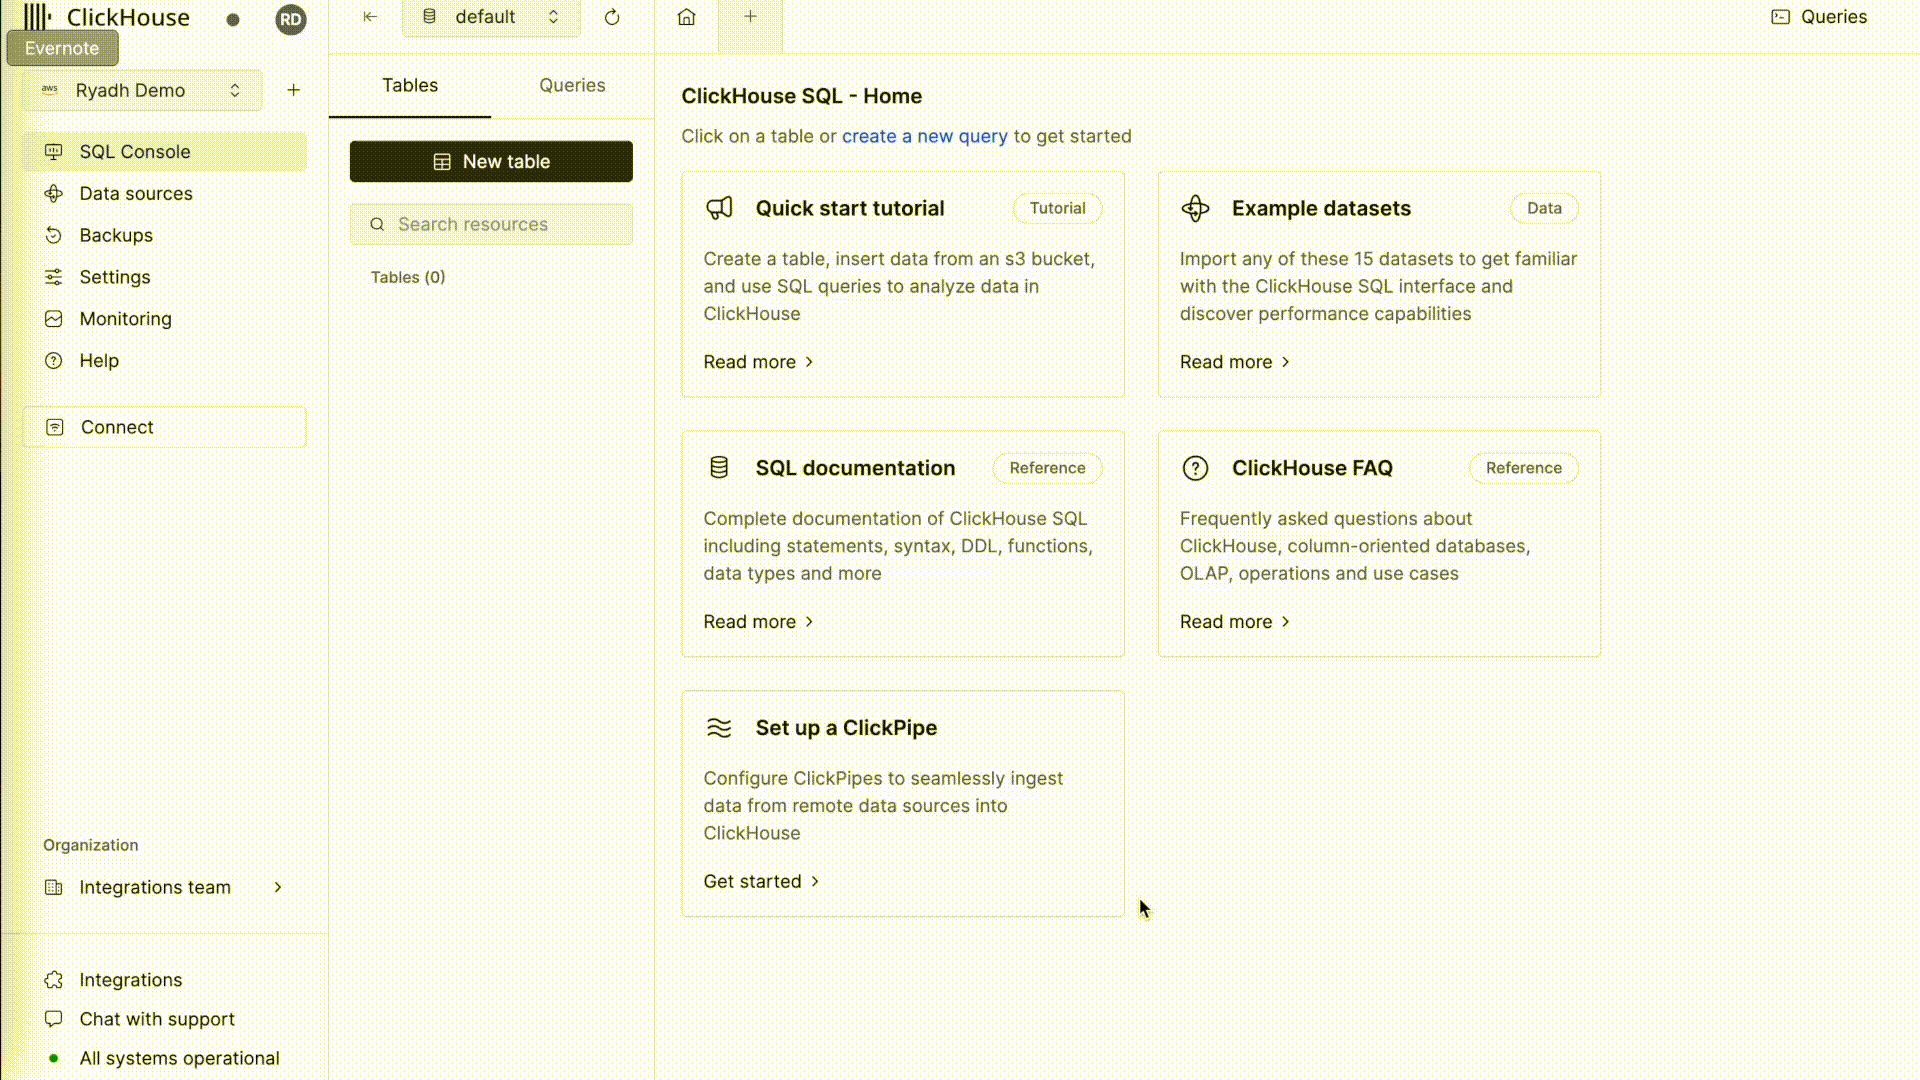The image size is (1920, 1080).
Task: Select the Tables tab
Action: [x=410, y=85]
